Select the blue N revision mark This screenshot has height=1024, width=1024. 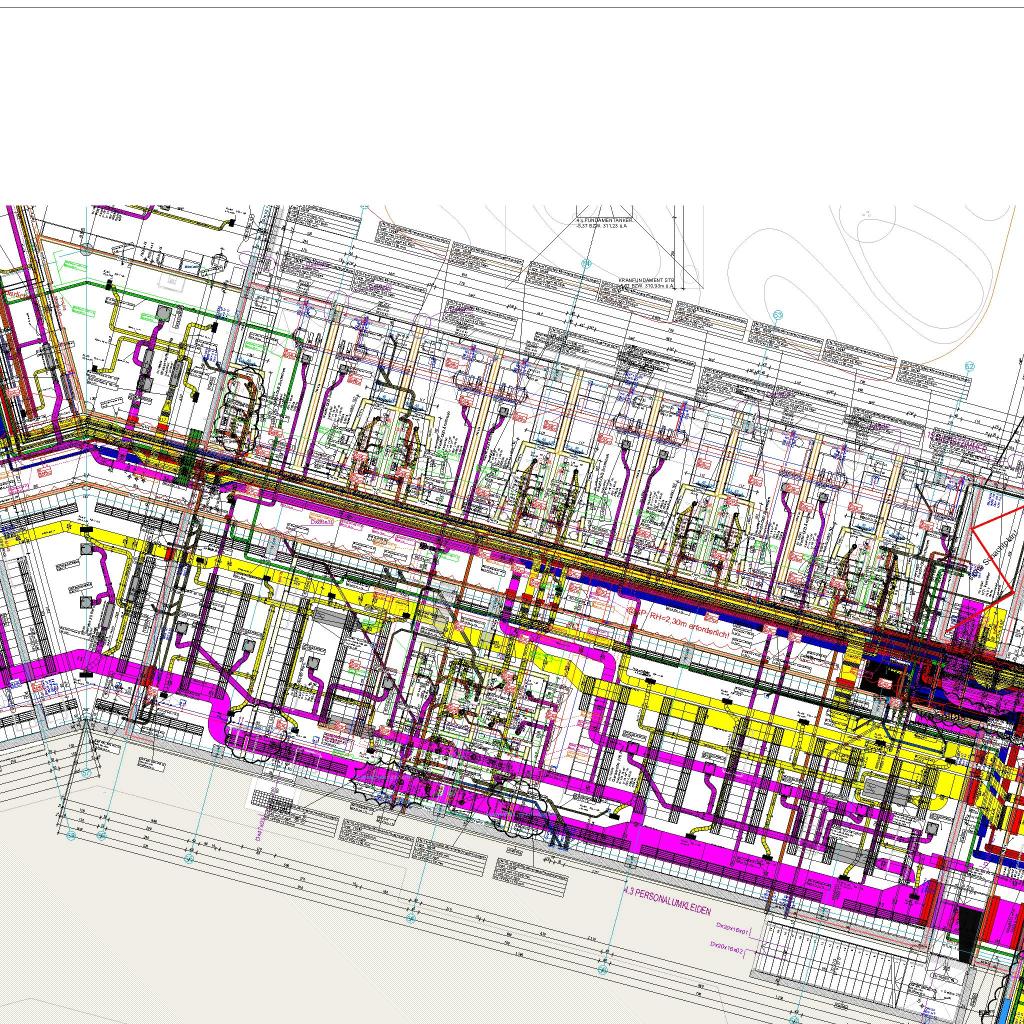pyautogui.click(x=560, y=842)
